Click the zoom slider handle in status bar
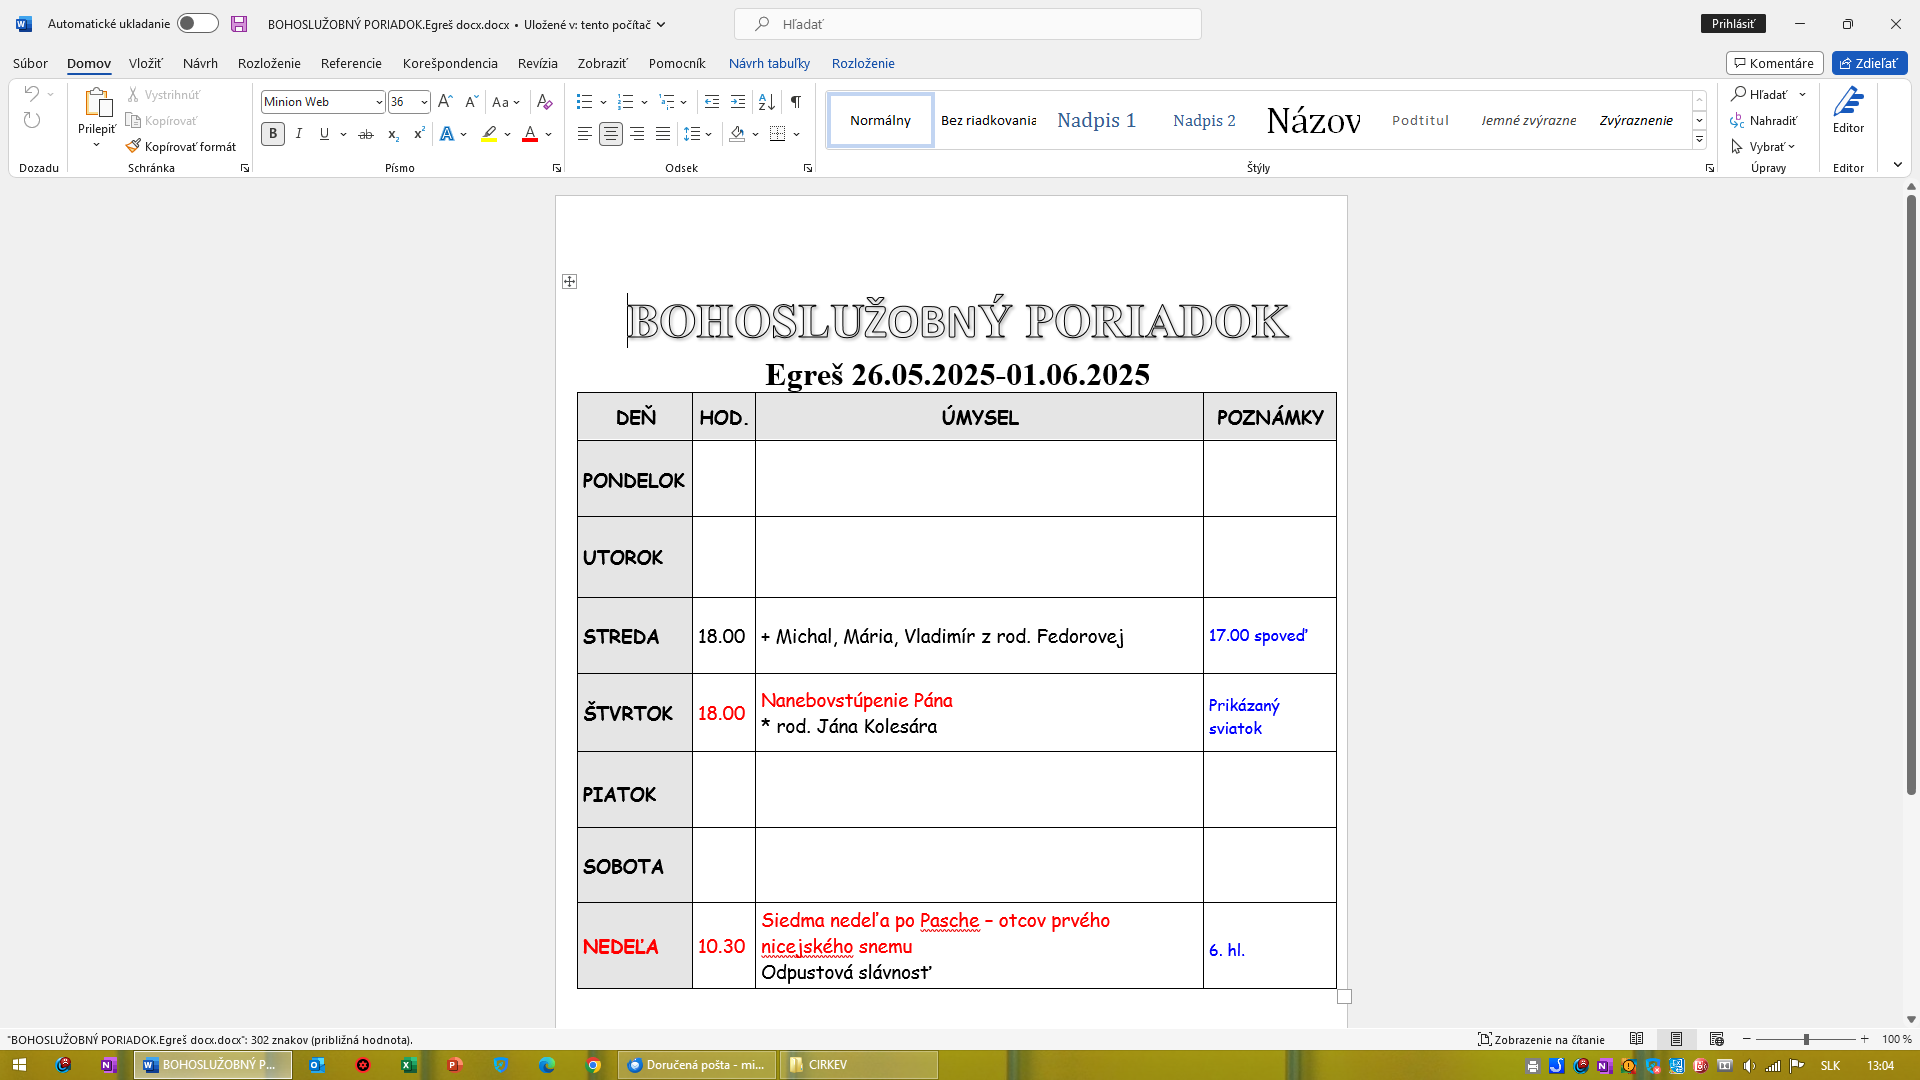Screen dimensions: 1920x1080 [1806, 1039]
